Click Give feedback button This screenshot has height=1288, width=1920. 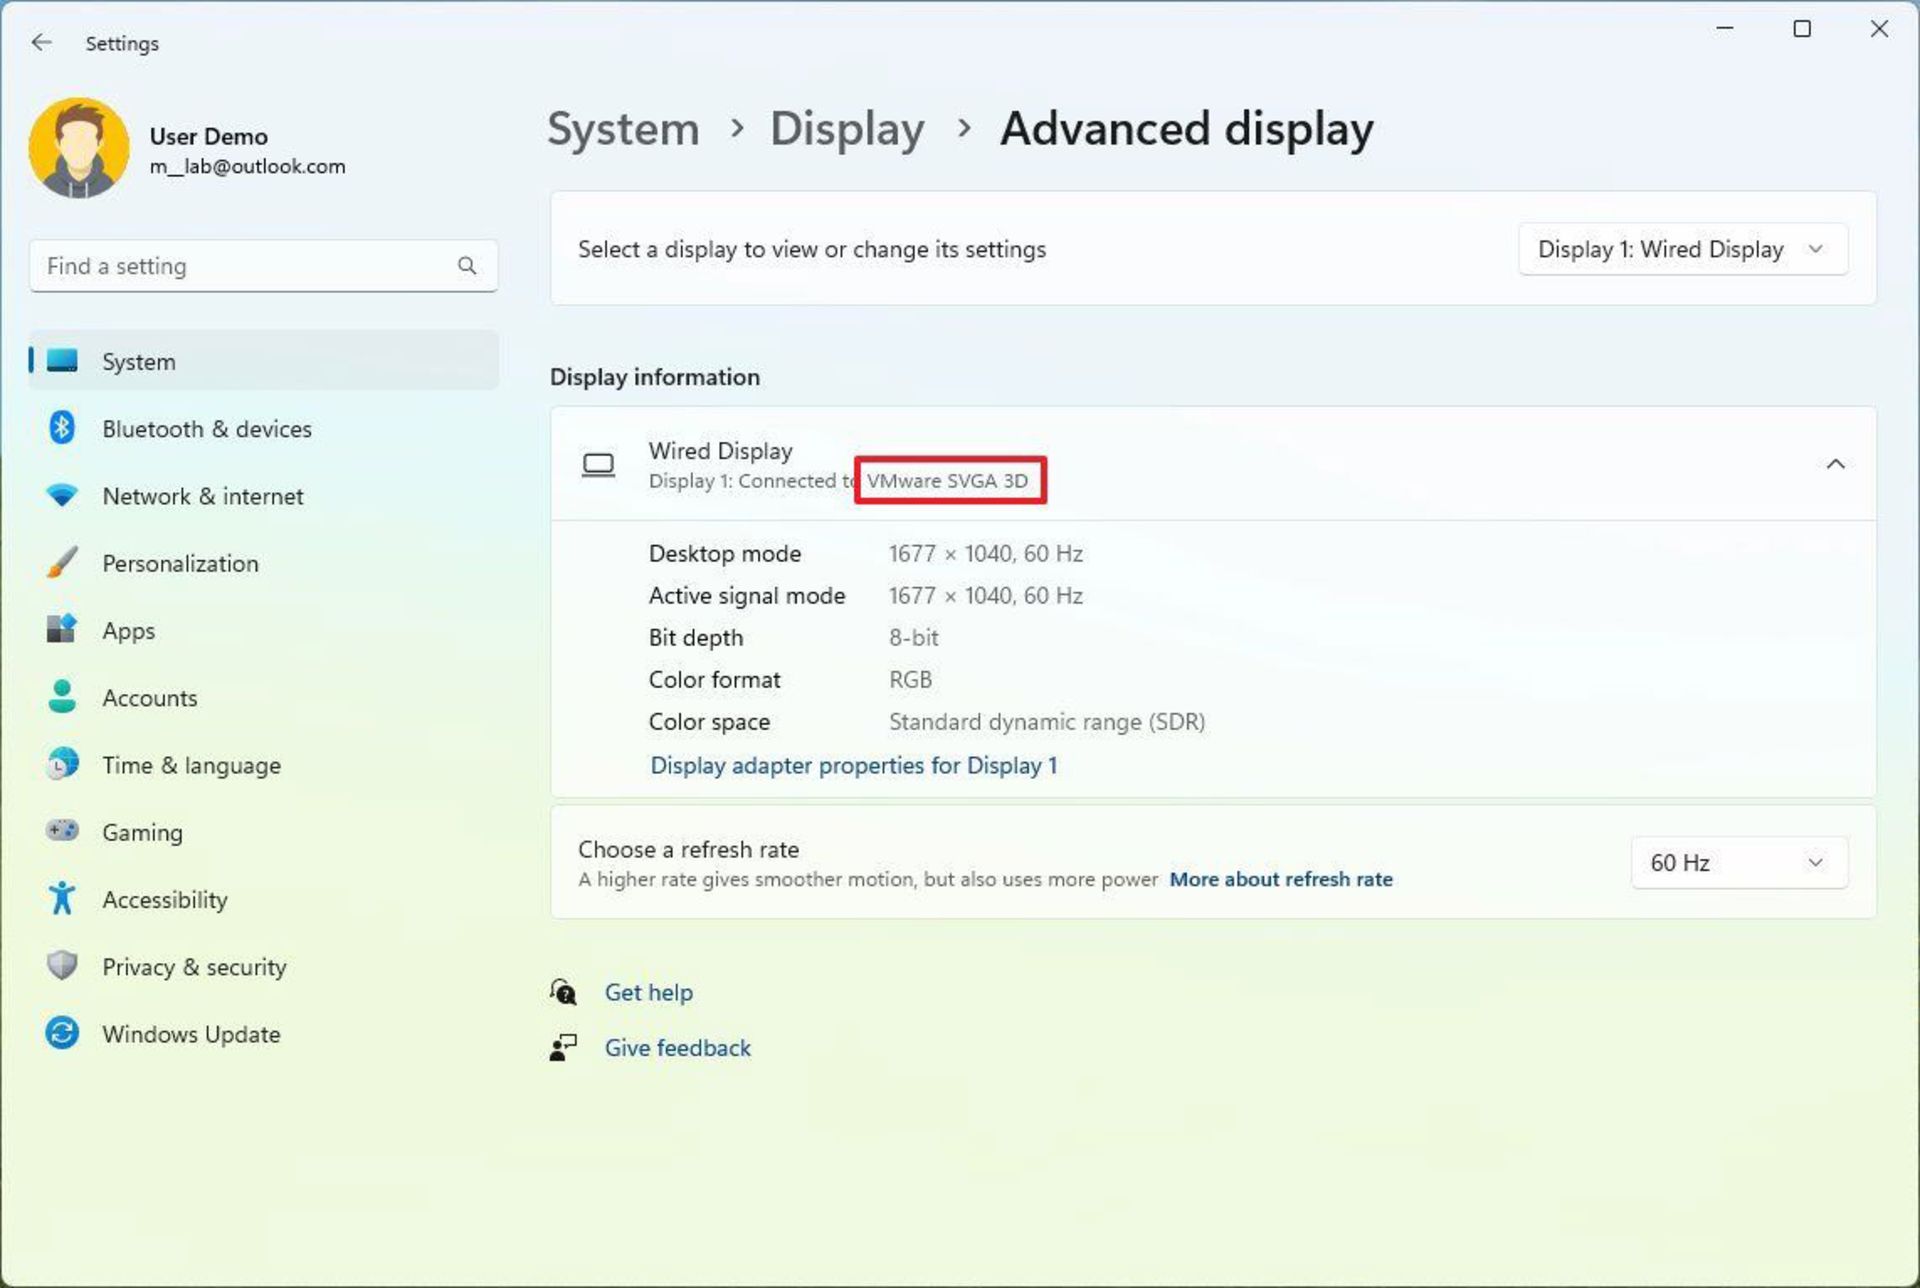pyautogui.click(x=677, y=1046)
